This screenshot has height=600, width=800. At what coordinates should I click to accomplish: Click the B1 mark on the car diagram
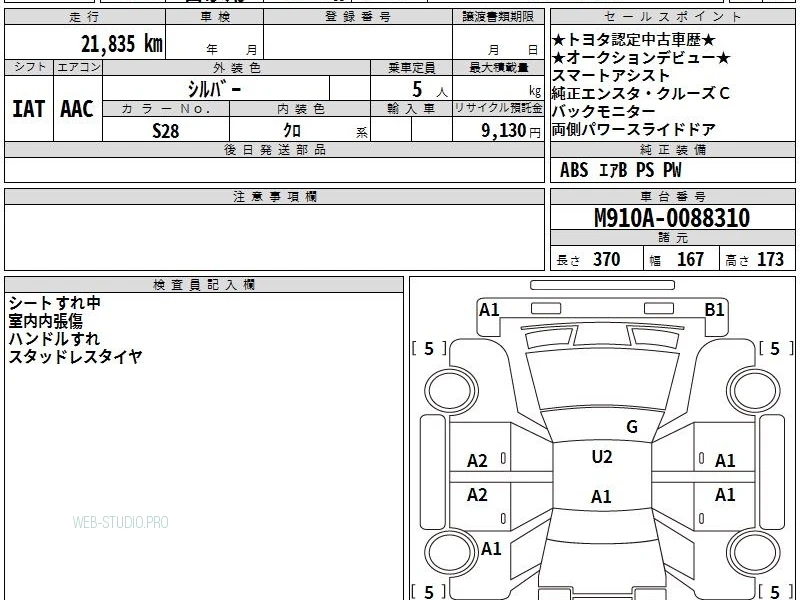click(714, 310)
